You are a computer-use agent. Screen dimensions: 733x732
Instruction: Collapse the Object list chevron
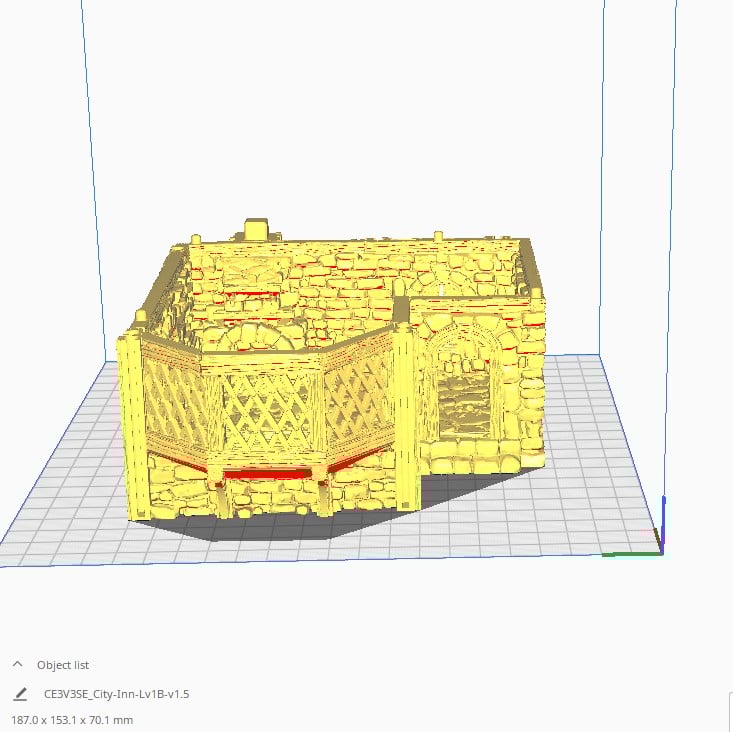point(18,664)
